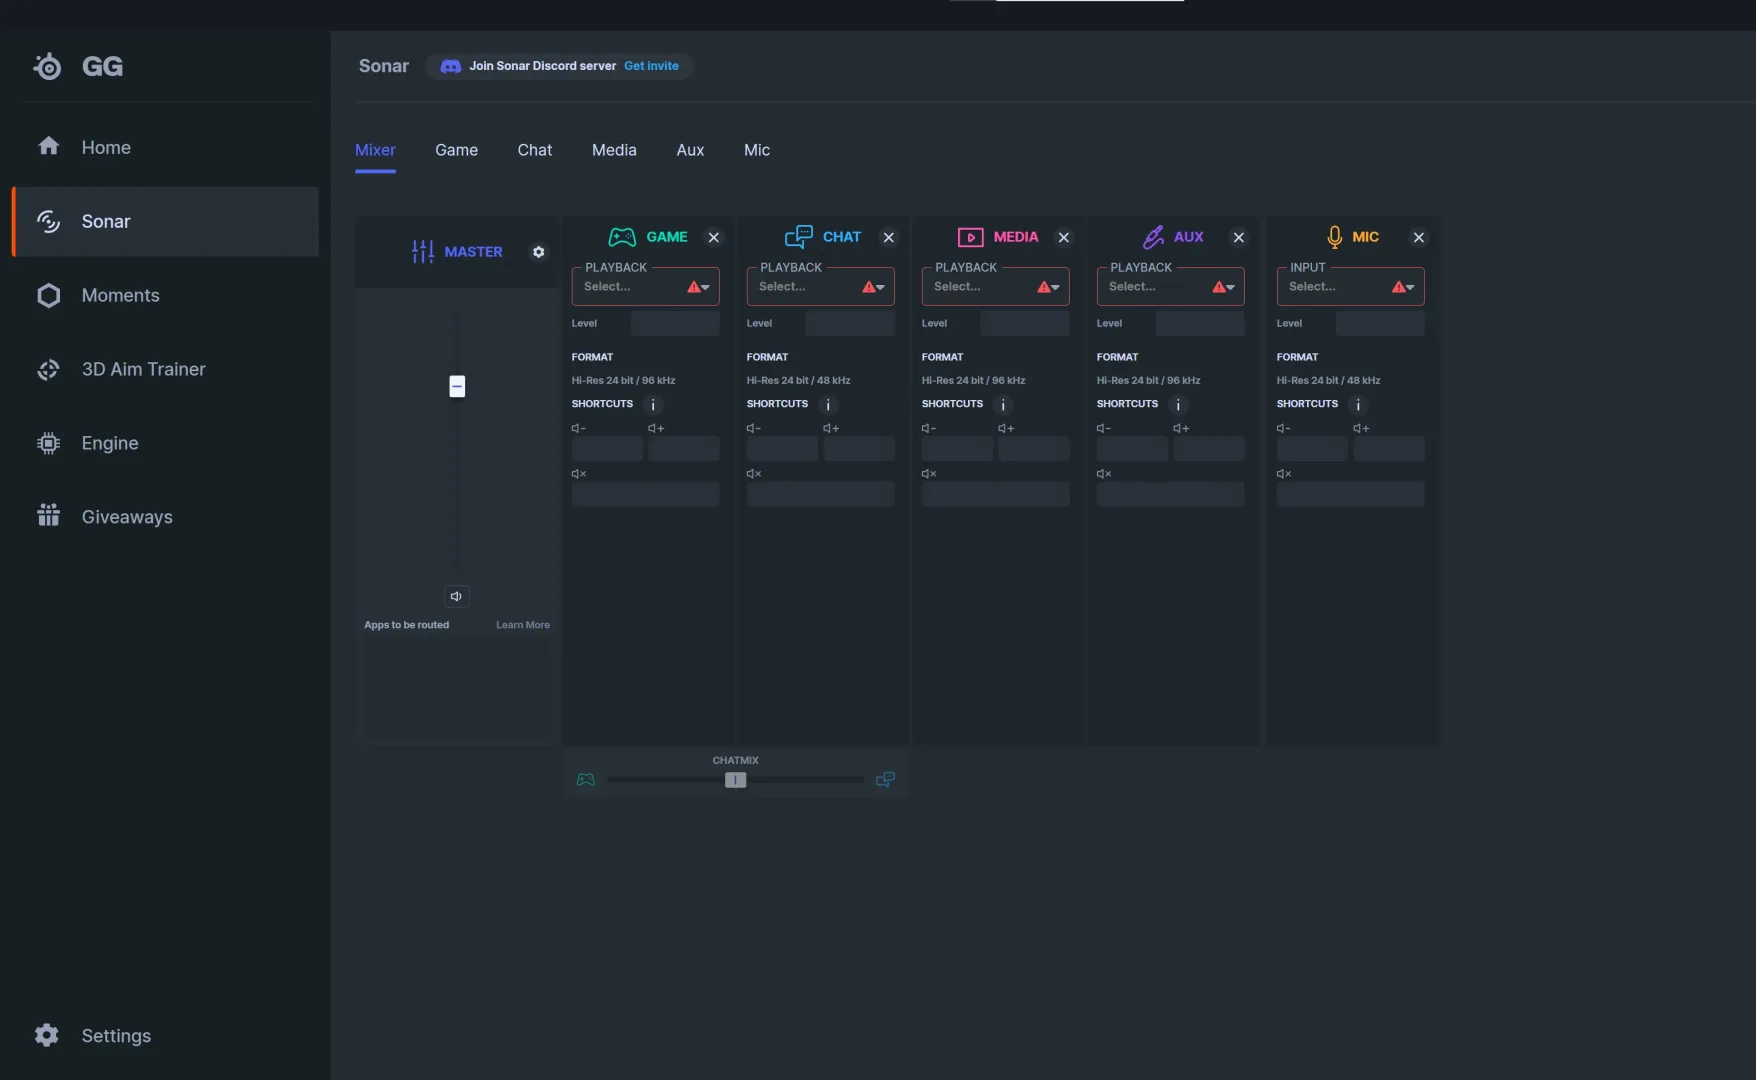Viewport: 1756px width, 1080px height.
Task: Set Chat mute shortcut field
Action: point(820,494)
